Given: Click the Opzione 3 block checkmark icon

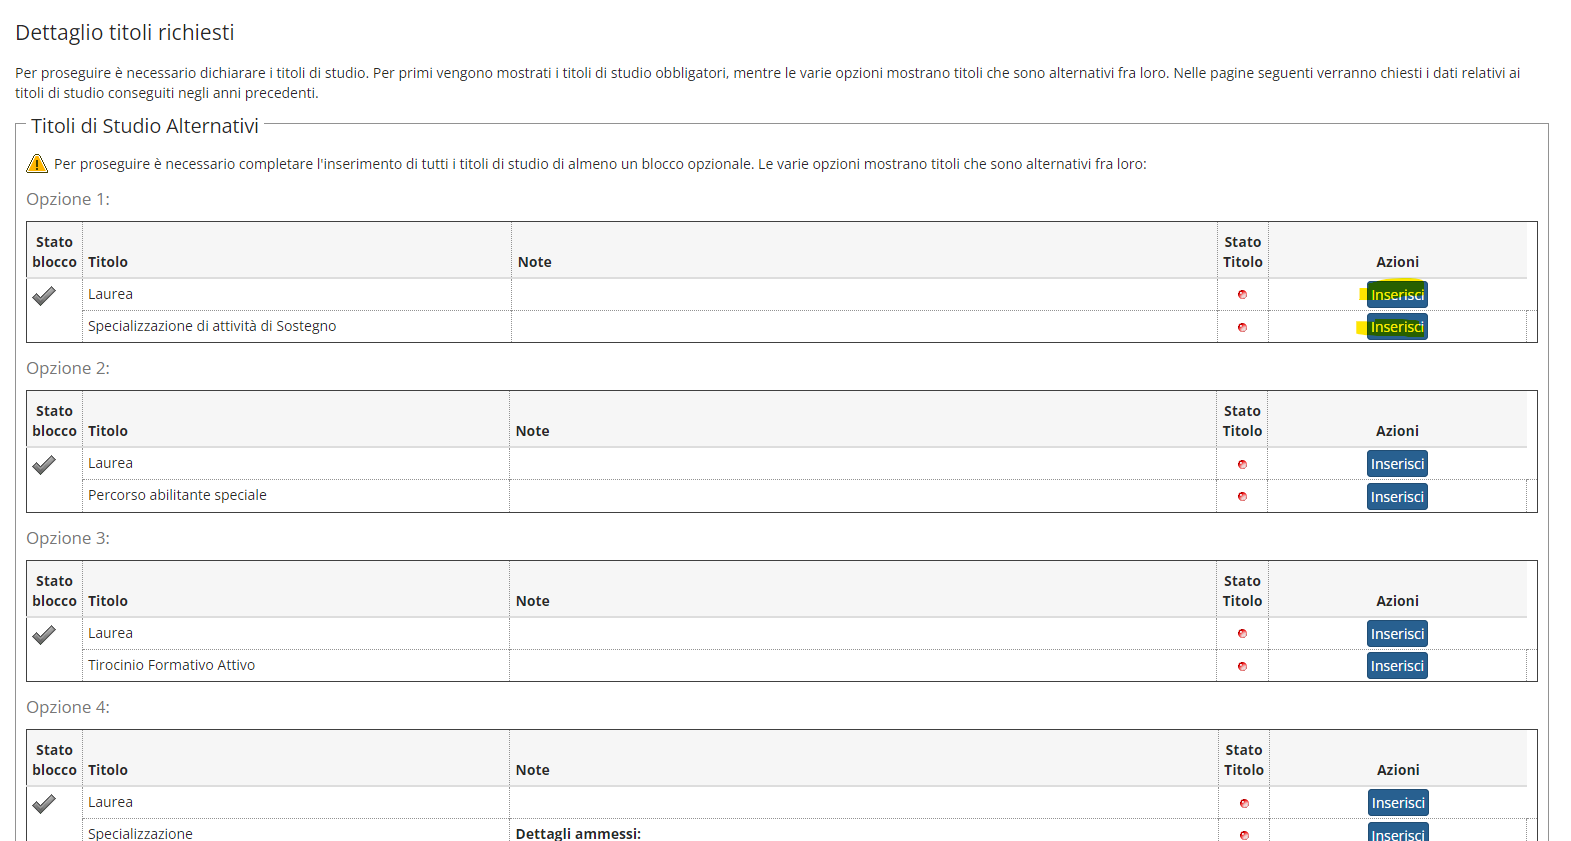Looking at the screenshot, I should (x=44, y=635).
